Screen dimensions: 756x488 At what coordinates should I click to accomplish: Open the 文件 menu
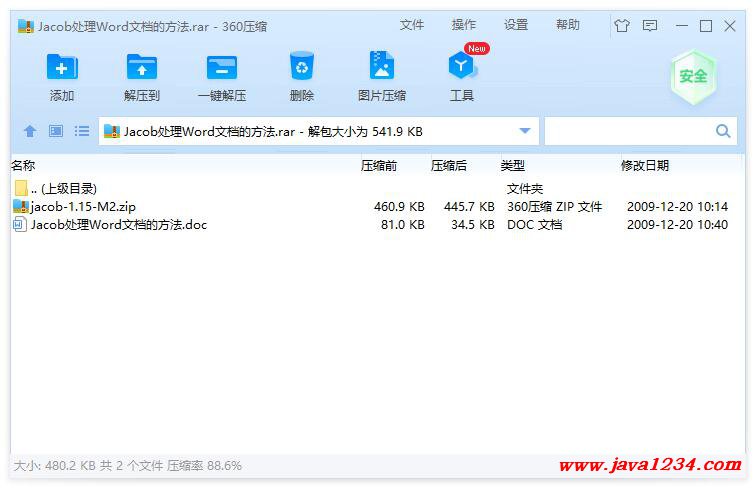tap(412, 25)
